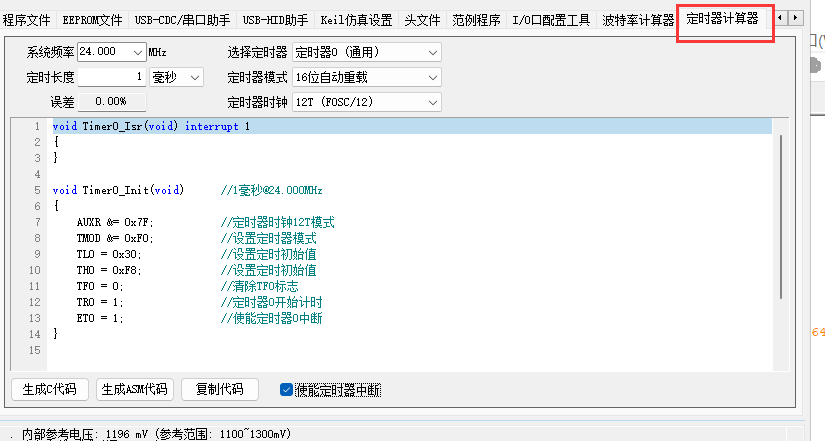Open the EEPROM文件 tab

pos(92,20)
